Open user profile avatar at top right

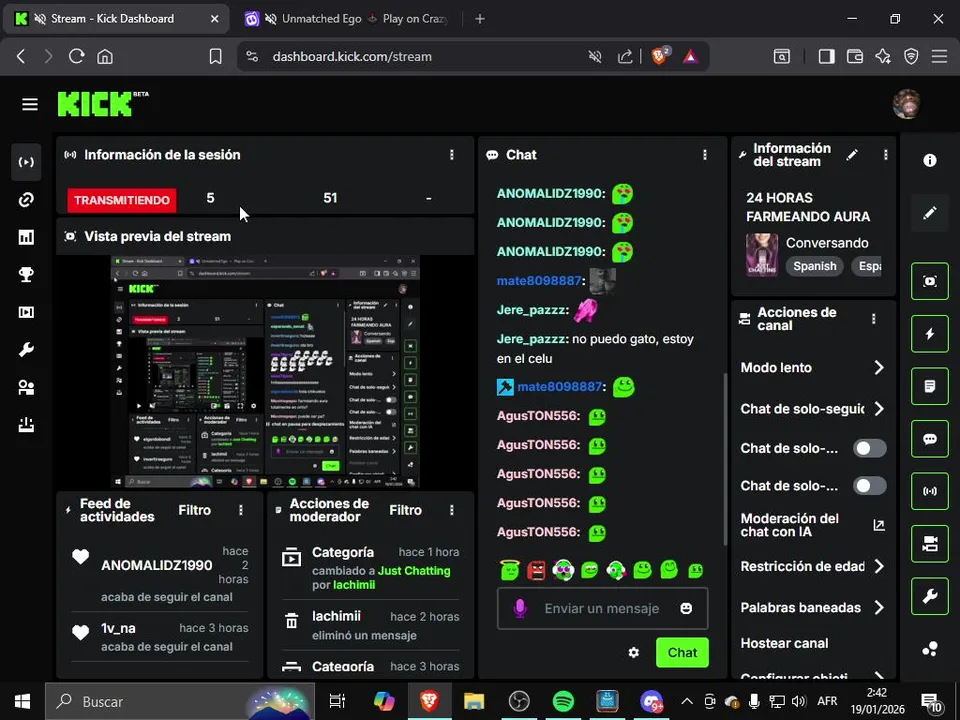[x=907, y=104]
